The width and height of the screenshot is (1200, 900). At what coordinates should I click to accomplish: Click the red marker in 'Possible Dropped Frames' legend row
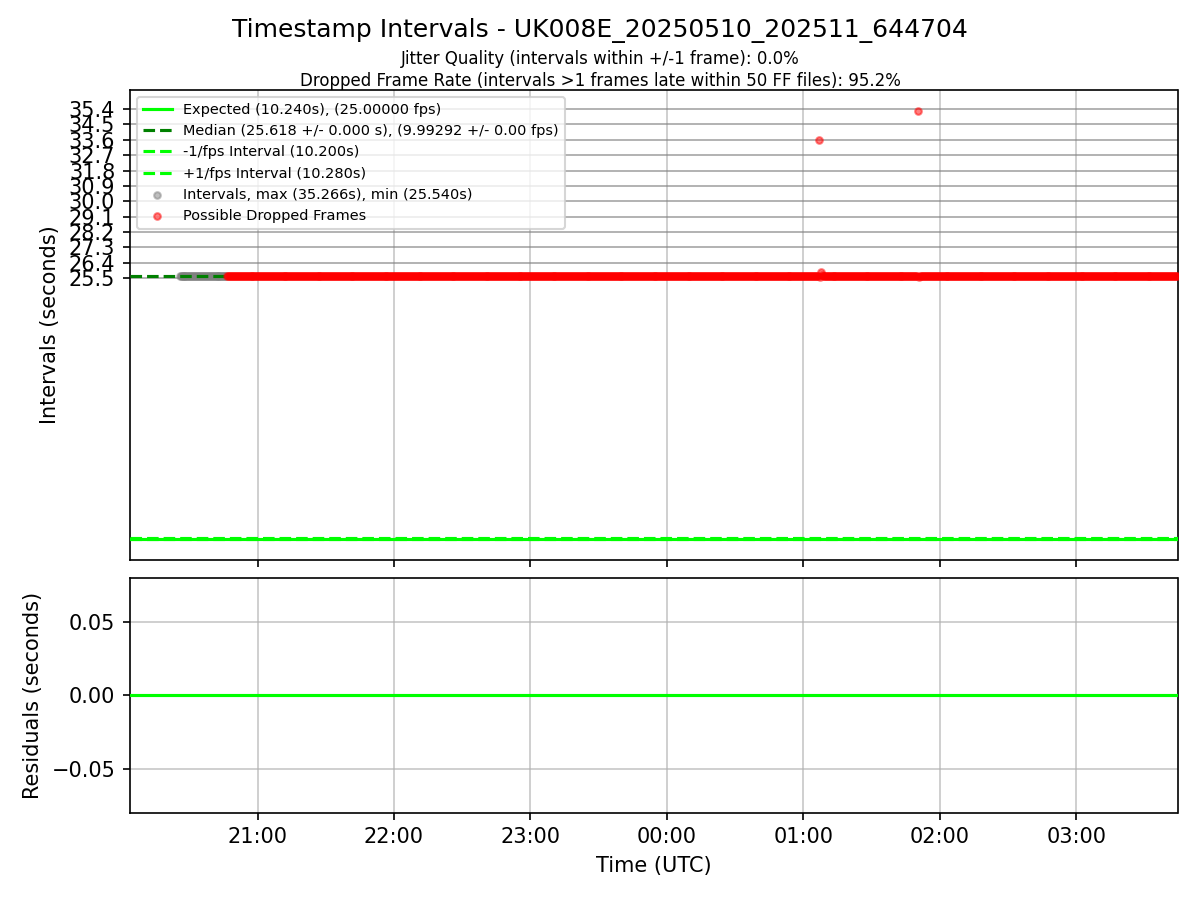click(x=157, y=216)
